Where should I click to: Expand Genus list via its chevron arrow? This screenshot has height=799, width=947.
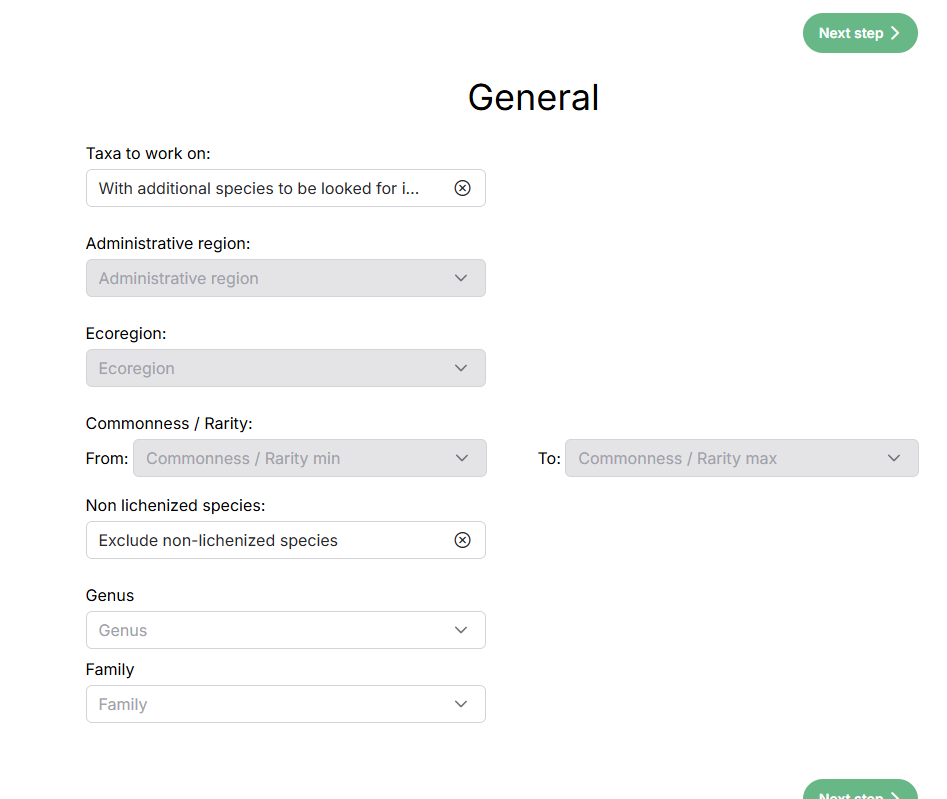[x=461, y=630]
